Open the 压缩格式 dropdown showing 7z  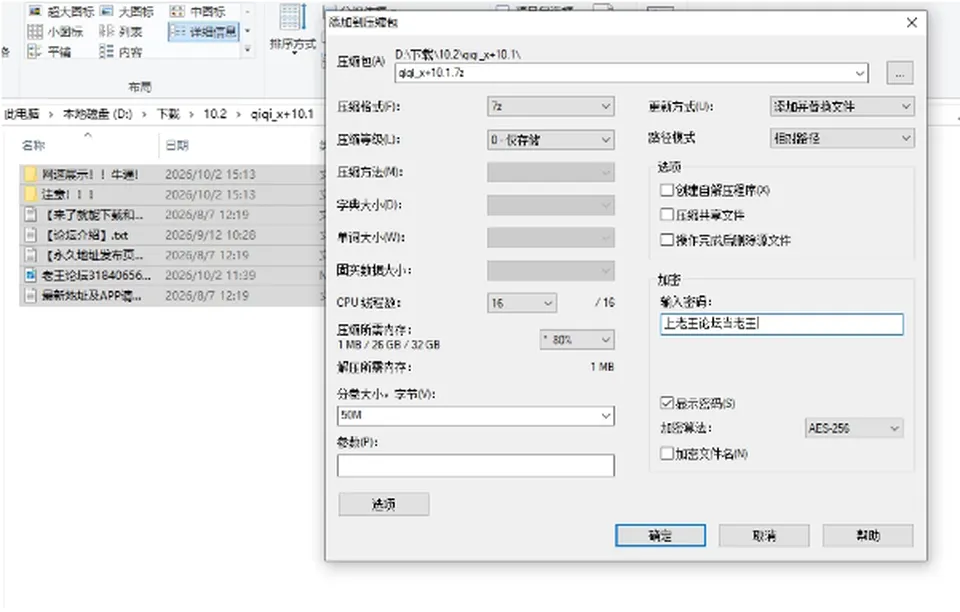551,106
